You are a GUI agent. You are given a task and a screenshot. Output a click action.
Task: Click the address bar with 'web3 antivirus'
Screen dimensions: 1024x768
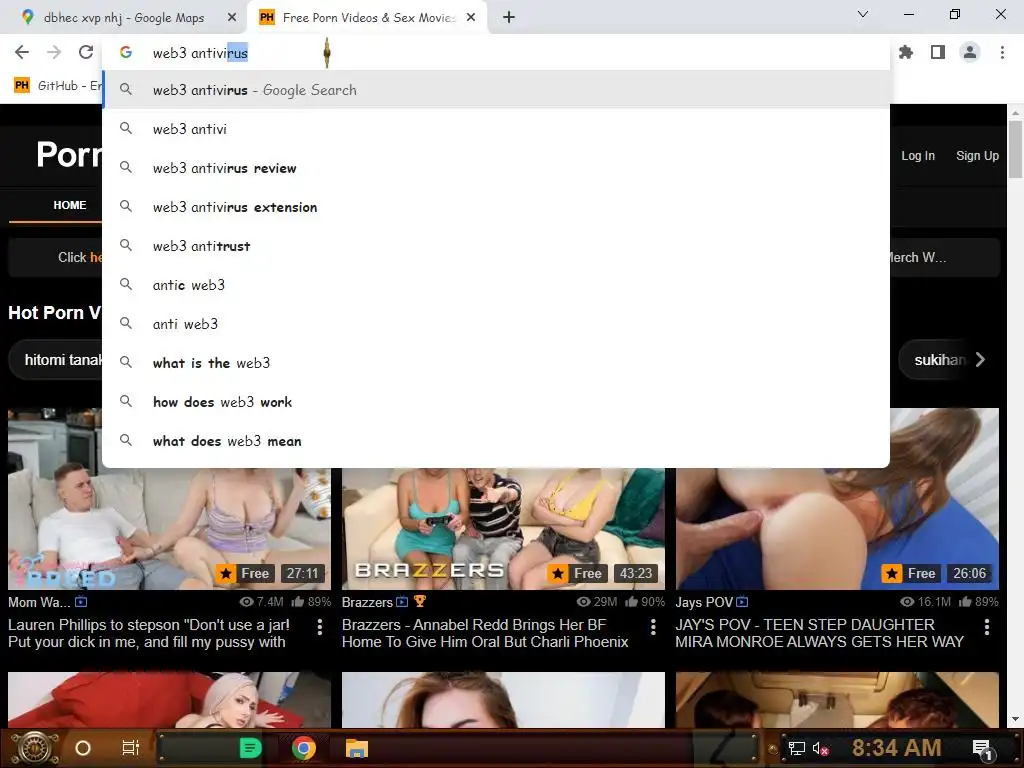pos(496,53)
